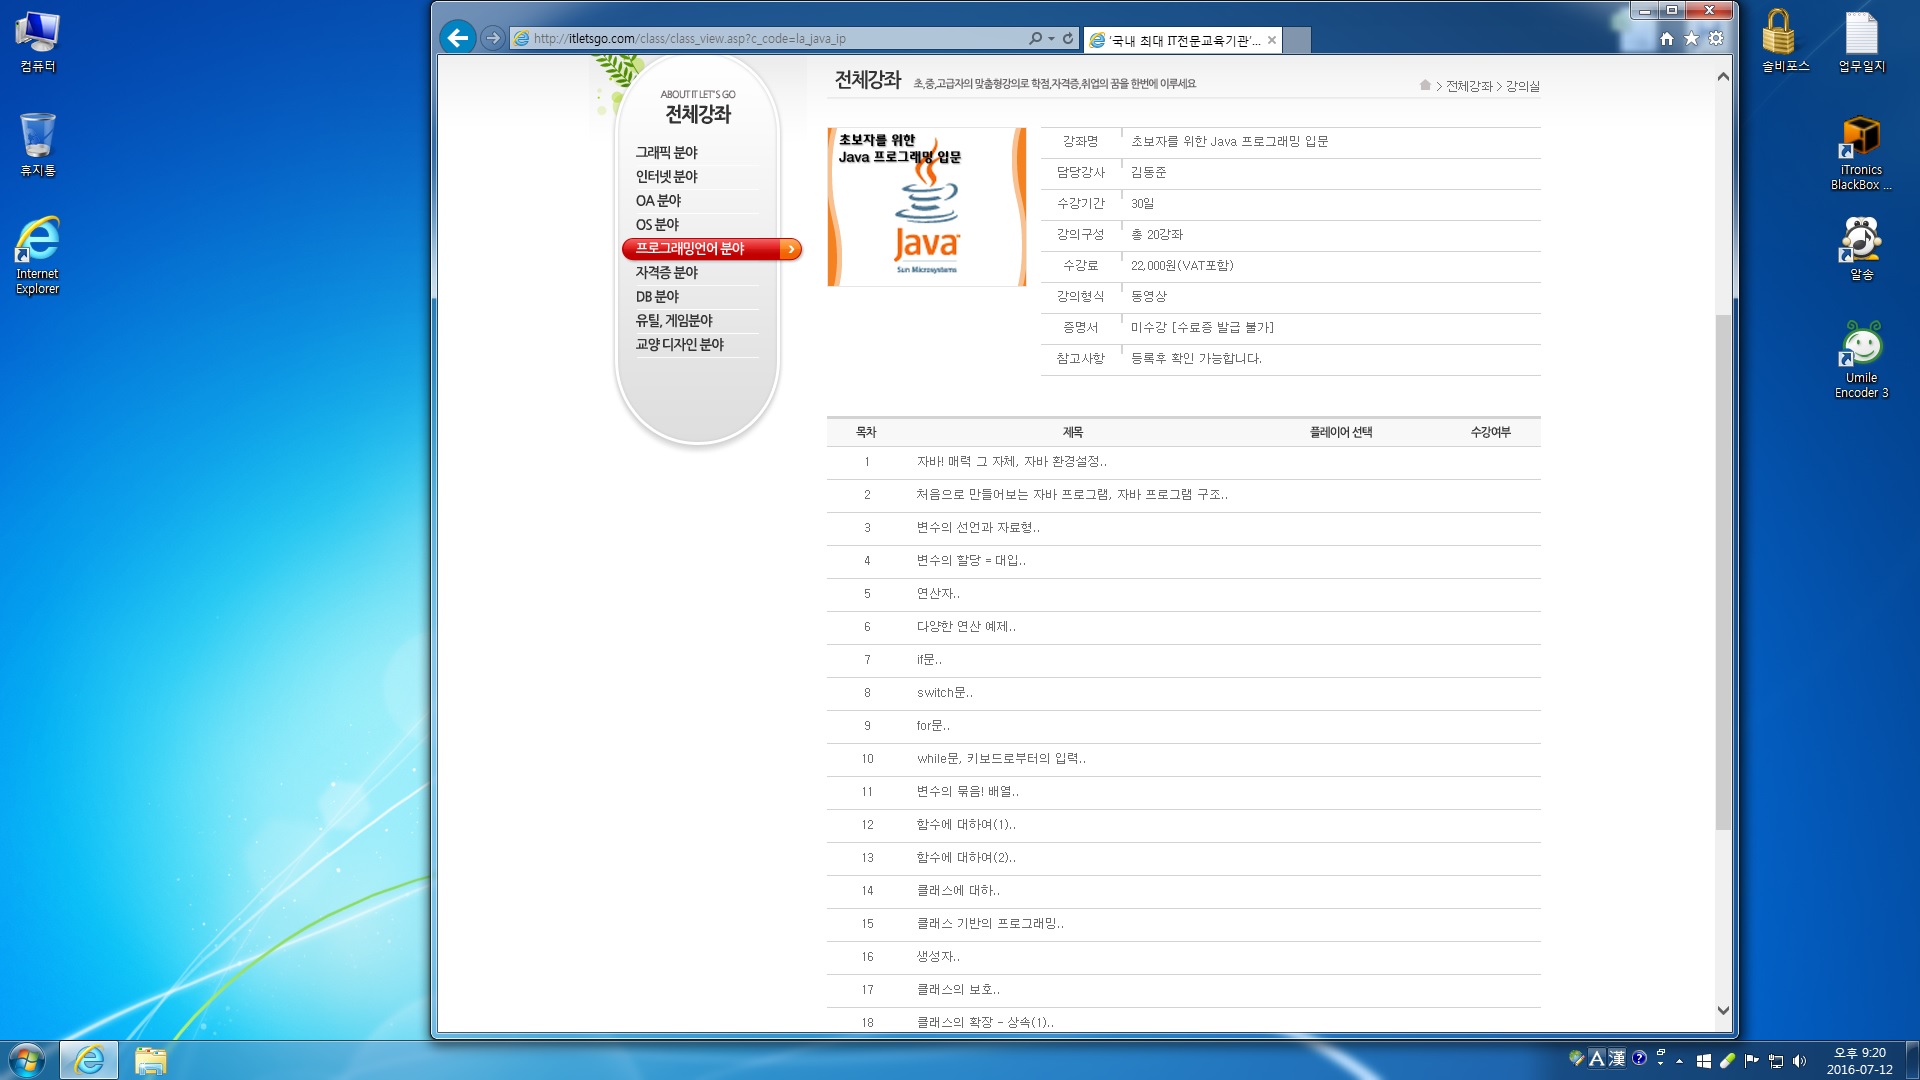The height and width of the screenshot is (1080, 1920).
Task: Select the 업무일지 document icon
Action: click(1861, 41)
